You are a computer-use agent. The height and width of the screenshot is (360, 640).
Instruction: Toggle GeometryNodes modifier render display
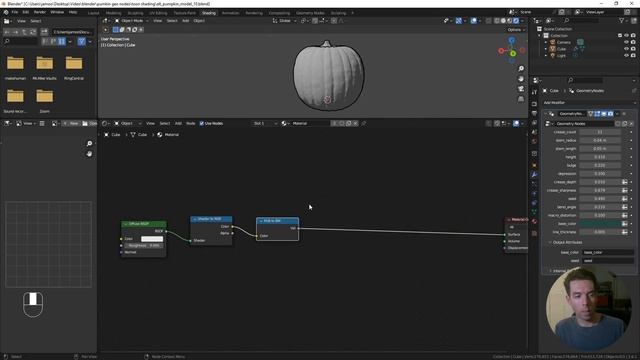click(x=610, y=114)
